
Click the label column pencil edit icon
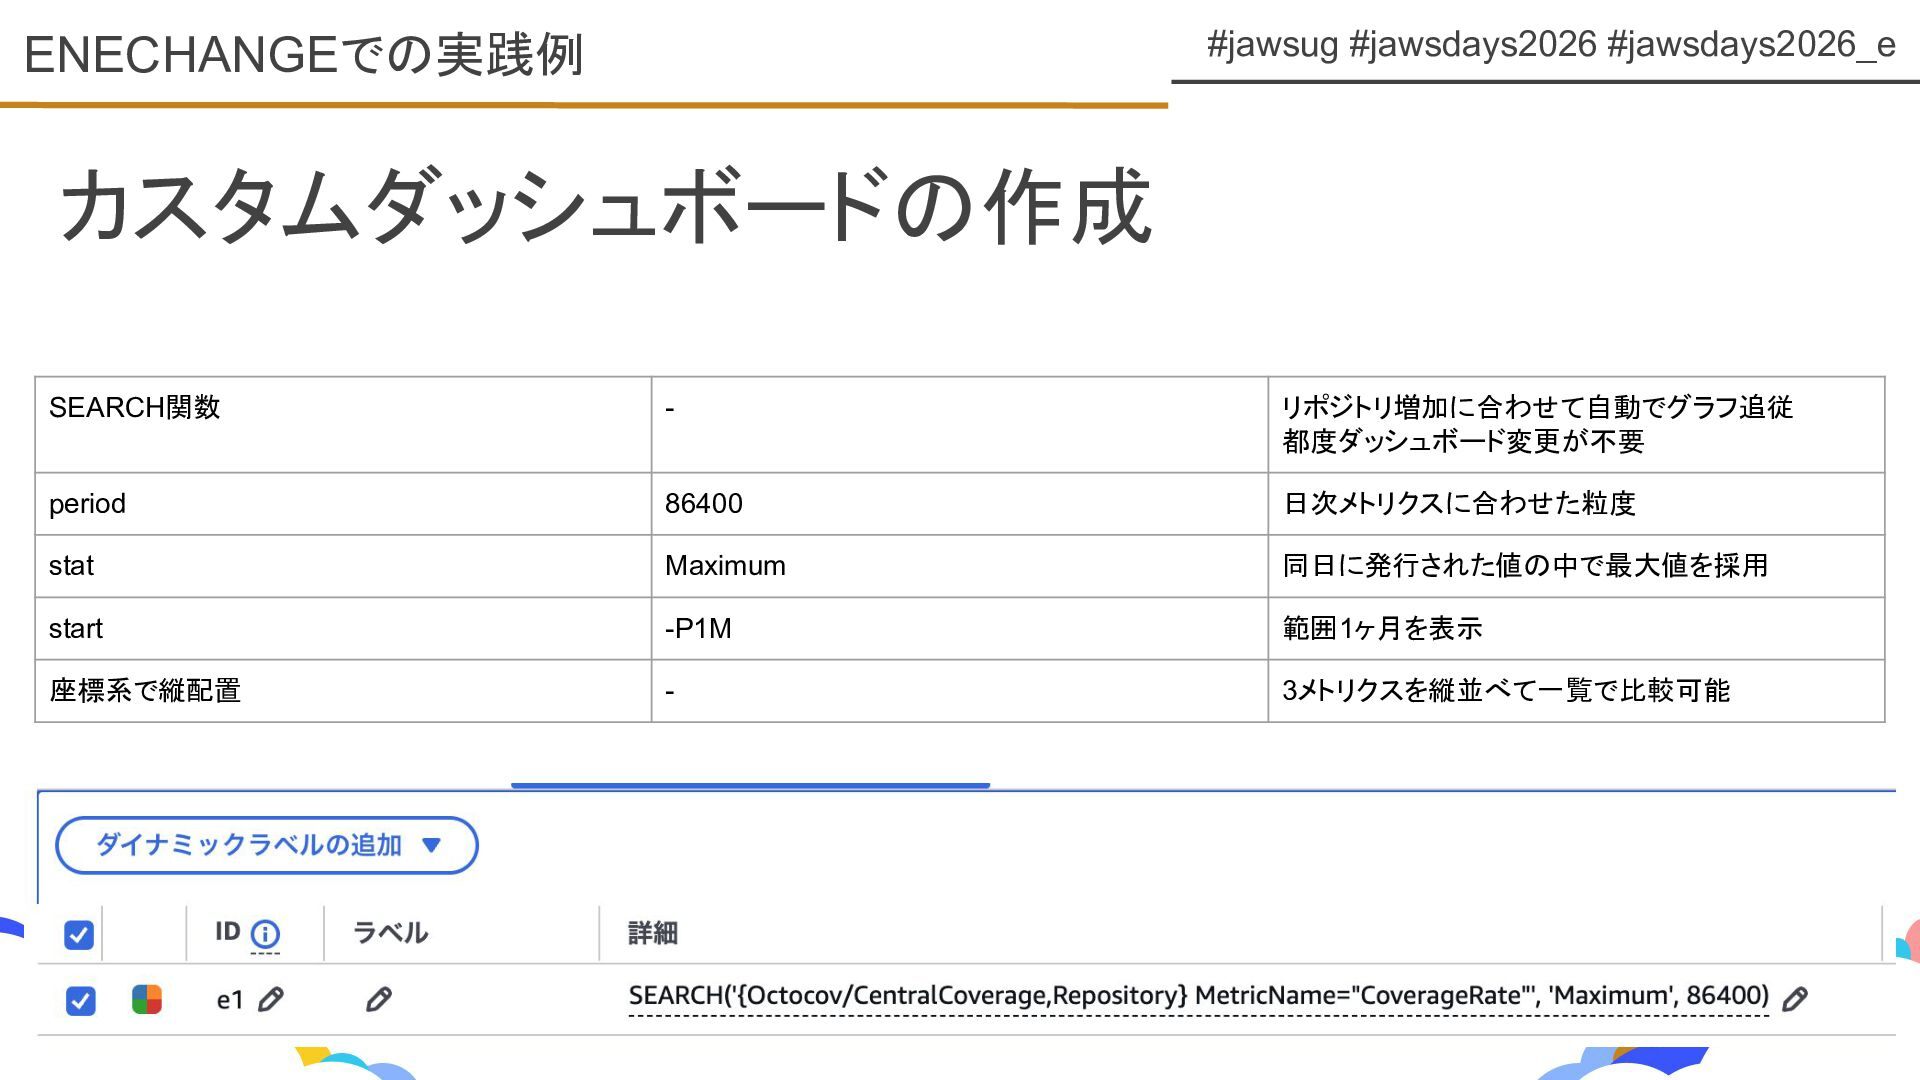point(378,999)
